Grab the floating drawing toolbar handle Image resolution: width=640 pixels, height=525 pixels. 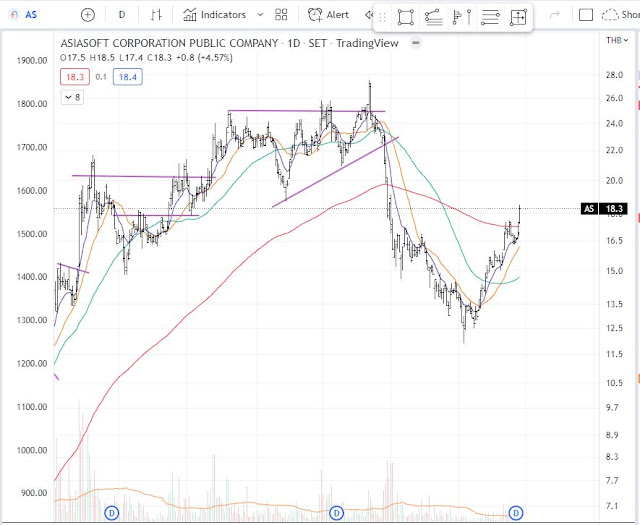(382, 17)
